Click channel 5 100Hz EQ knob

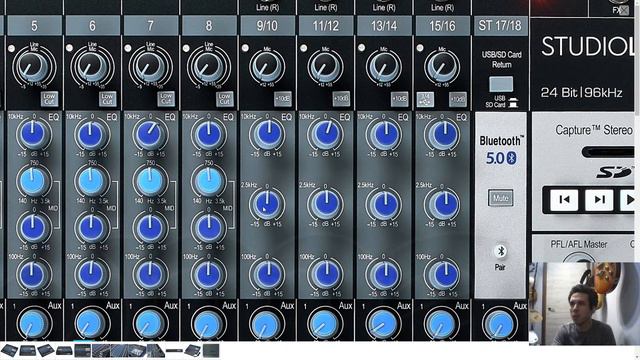pyautogui.click(x=33, y=274)
